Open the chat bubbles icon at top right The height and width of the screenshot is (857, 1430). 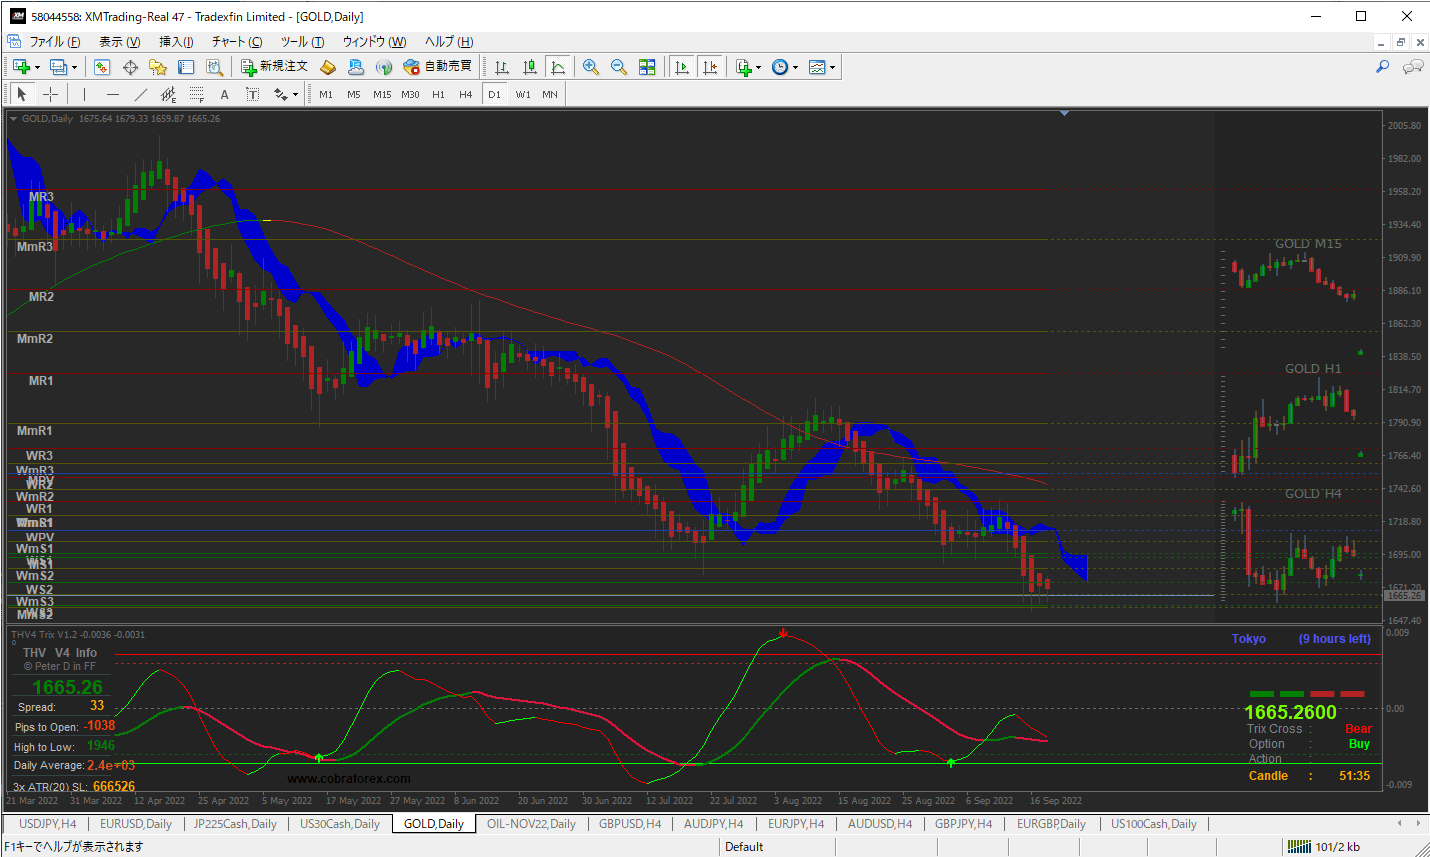(x=1413, y=67)
